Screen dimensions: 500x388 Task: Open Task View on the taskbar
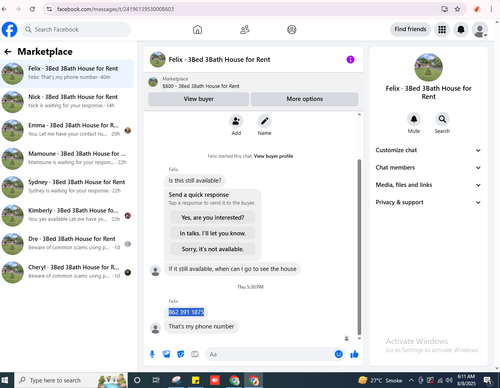(x=156, y=380)
